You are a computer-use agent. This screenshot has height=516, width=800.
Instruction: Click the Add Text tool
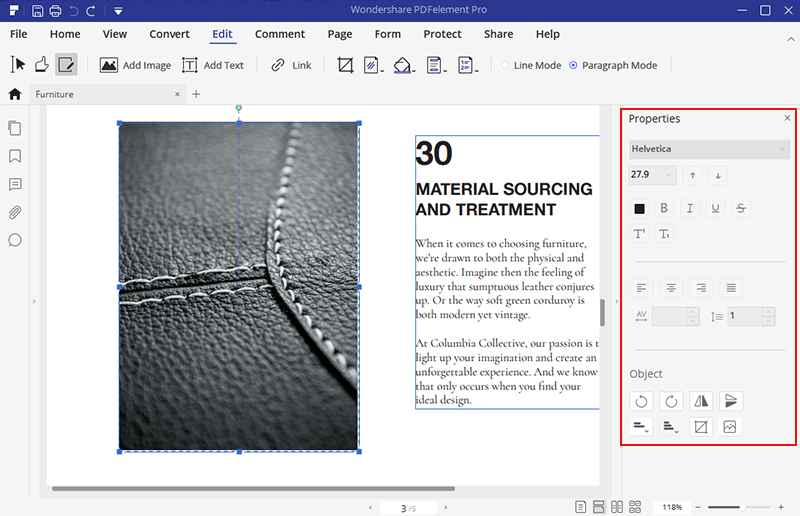213,65
